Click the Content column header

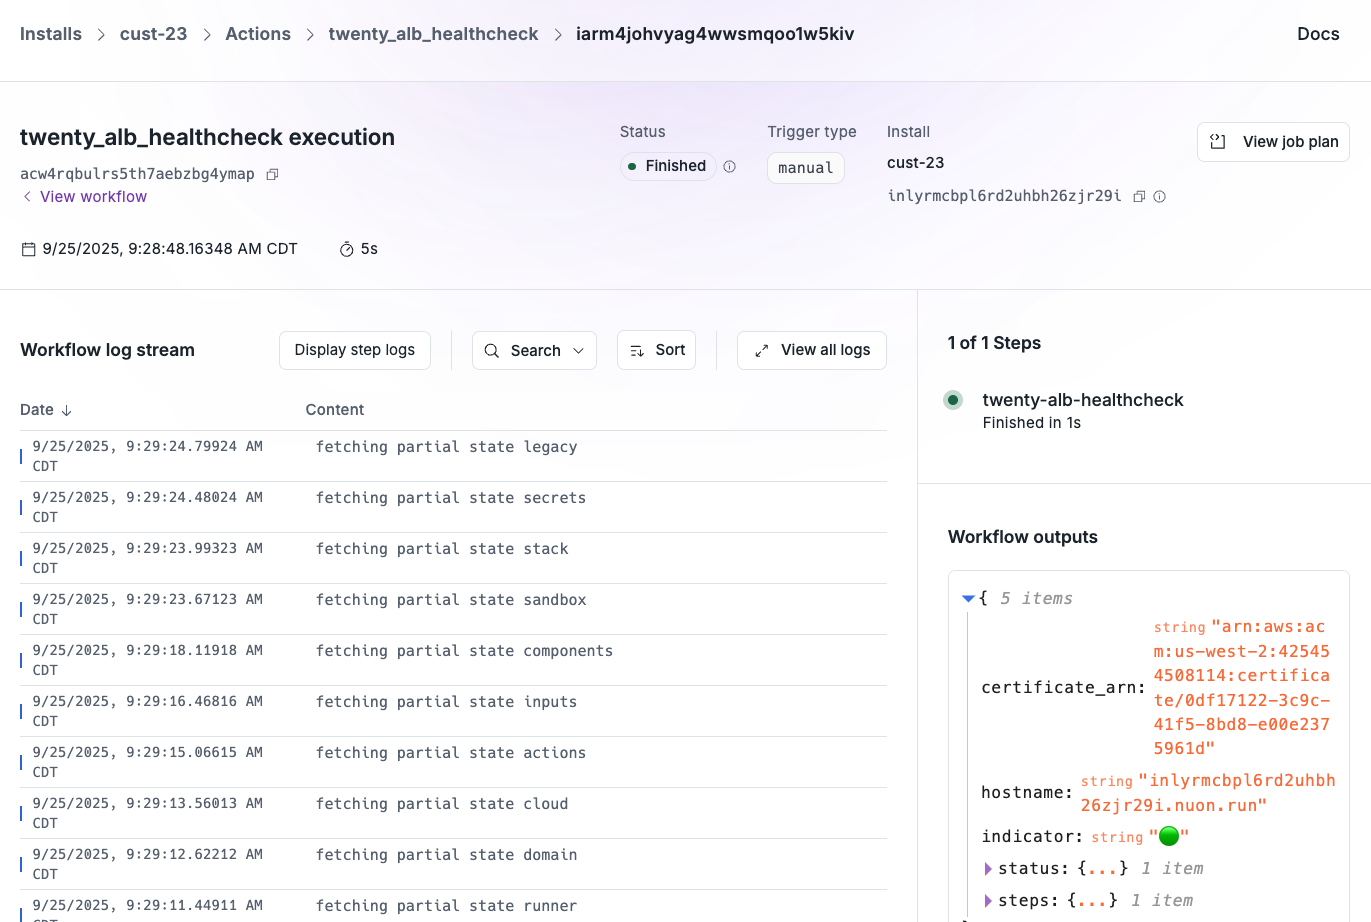[x=335, y=410]
